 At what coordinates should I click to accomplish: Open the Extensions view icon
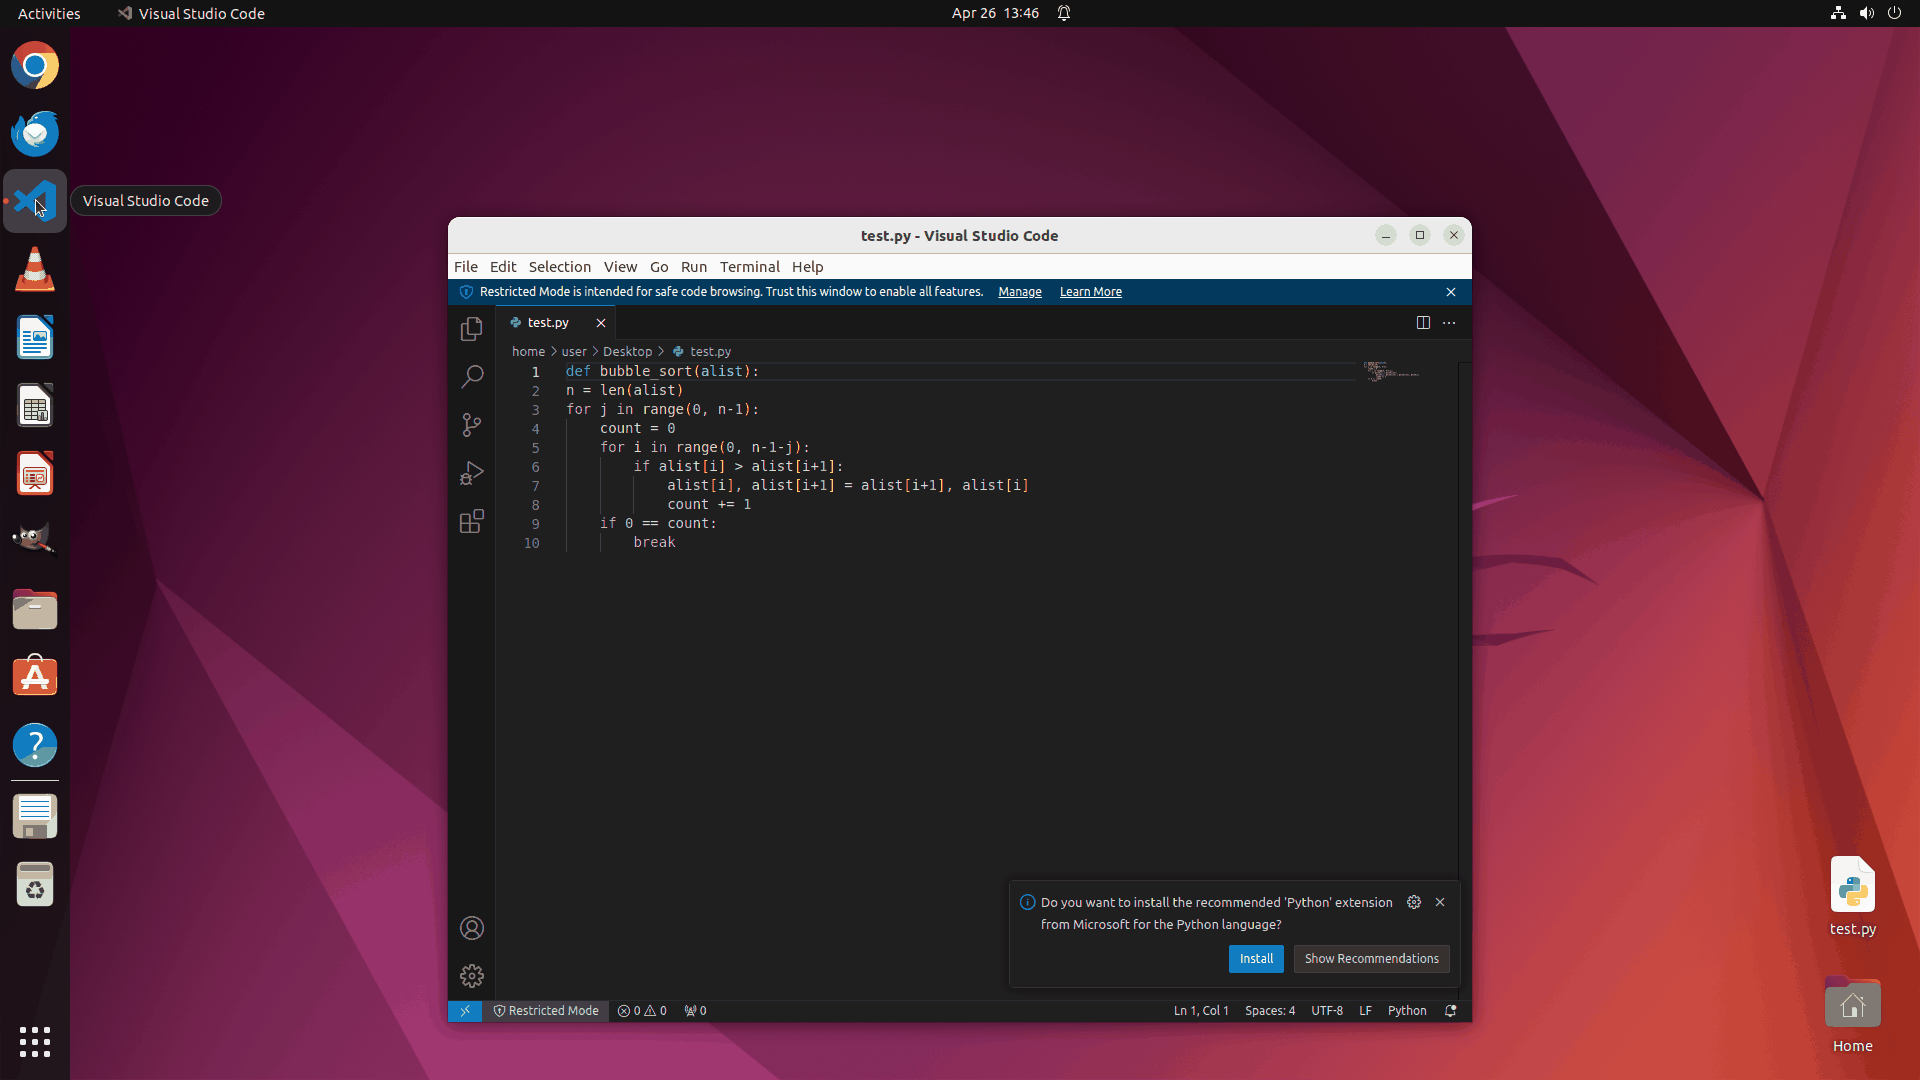click(x=471, y=521)
